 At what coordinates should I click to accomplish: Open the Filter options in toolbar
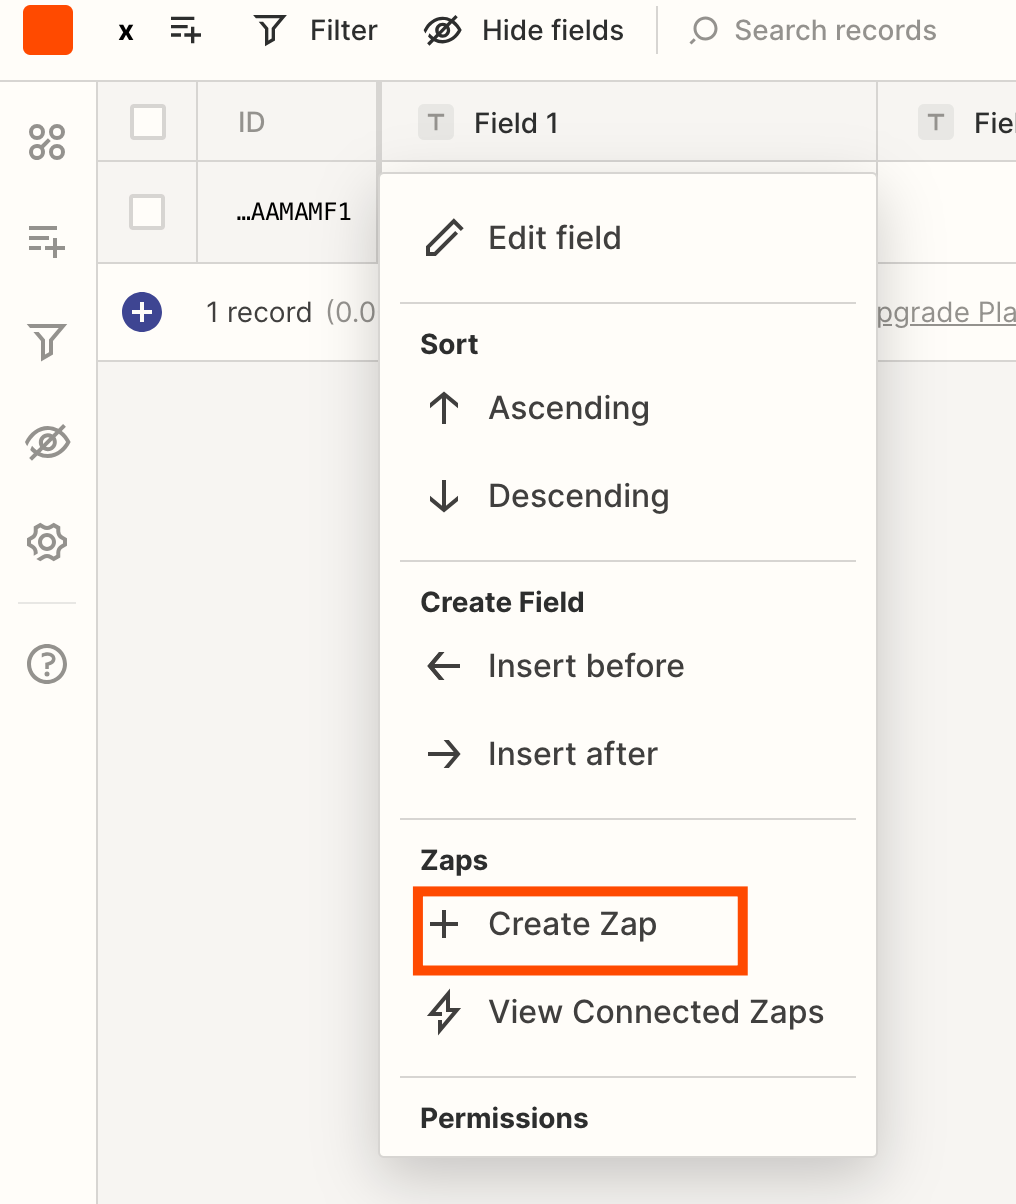pos(316,31)
